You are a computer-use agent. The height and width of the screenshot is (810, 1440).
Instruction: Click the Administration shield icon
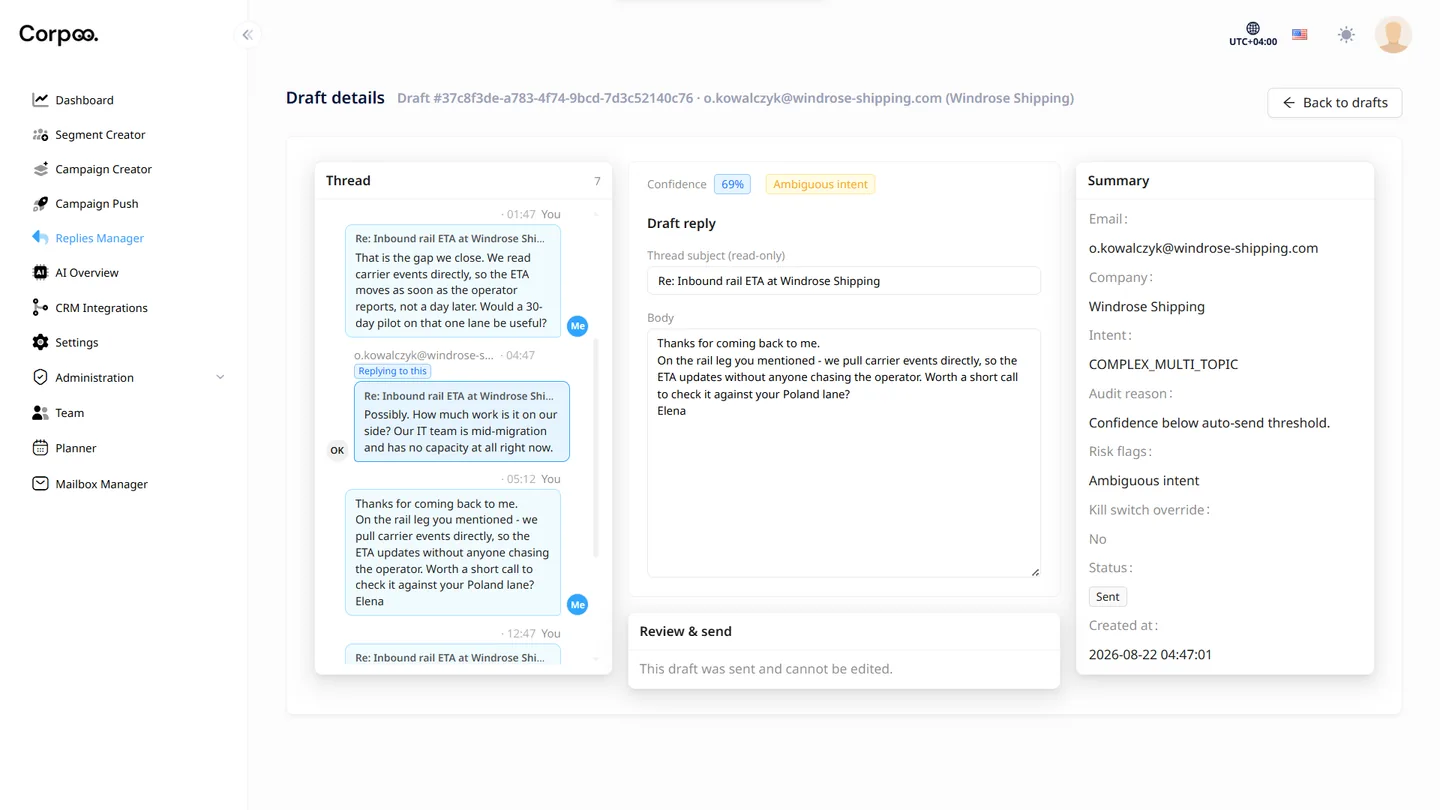click(x=40, y=377)
